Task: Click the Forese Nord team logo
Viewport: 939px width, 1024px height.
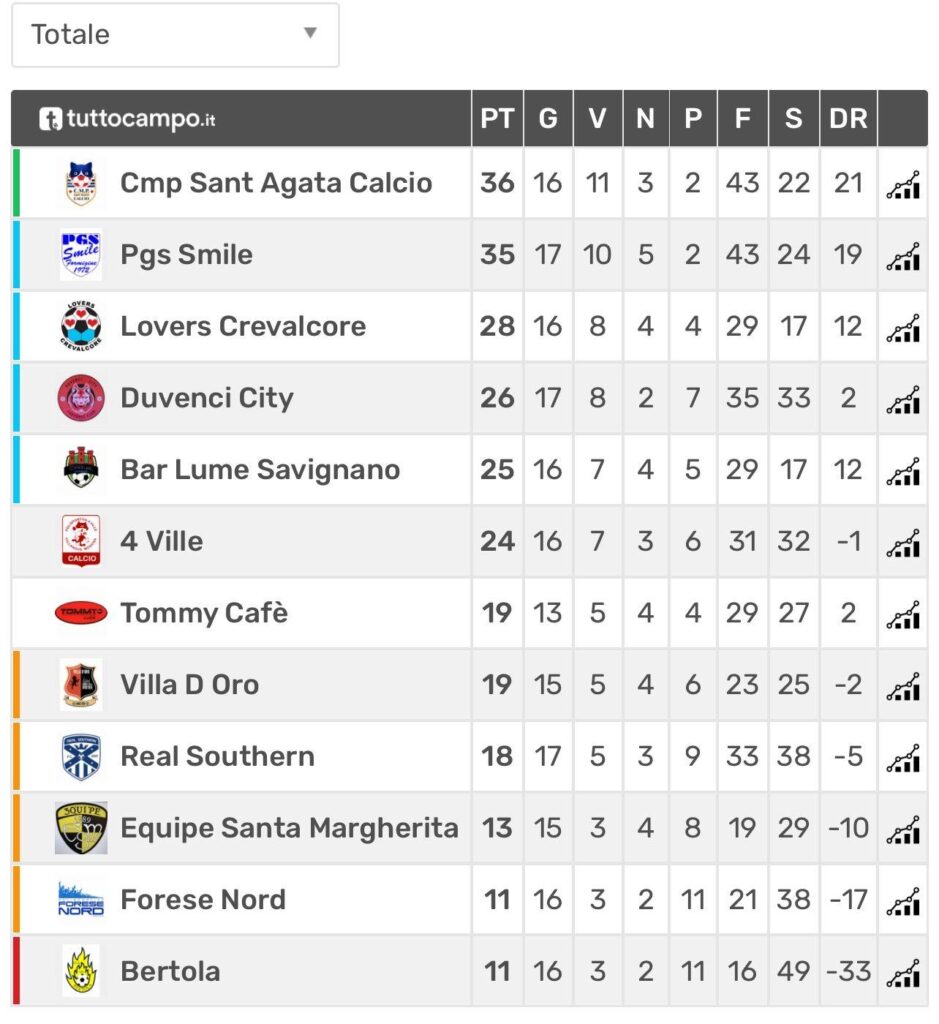Action: [x=81, y=899]
